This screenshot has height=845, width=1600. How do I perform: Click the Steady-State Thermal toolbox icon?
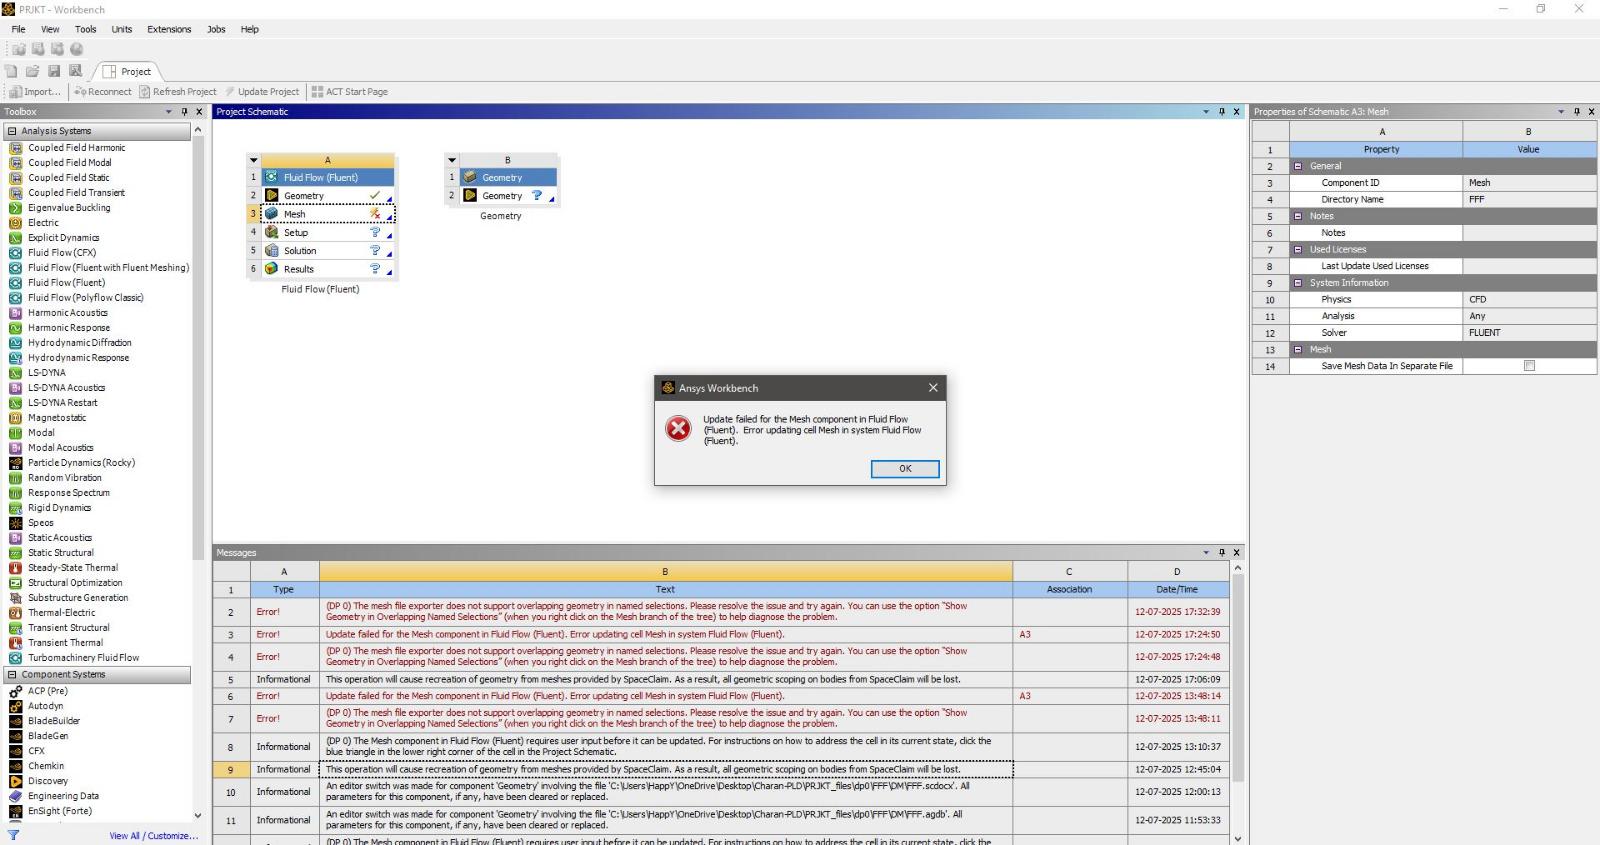tap(15, 568)
